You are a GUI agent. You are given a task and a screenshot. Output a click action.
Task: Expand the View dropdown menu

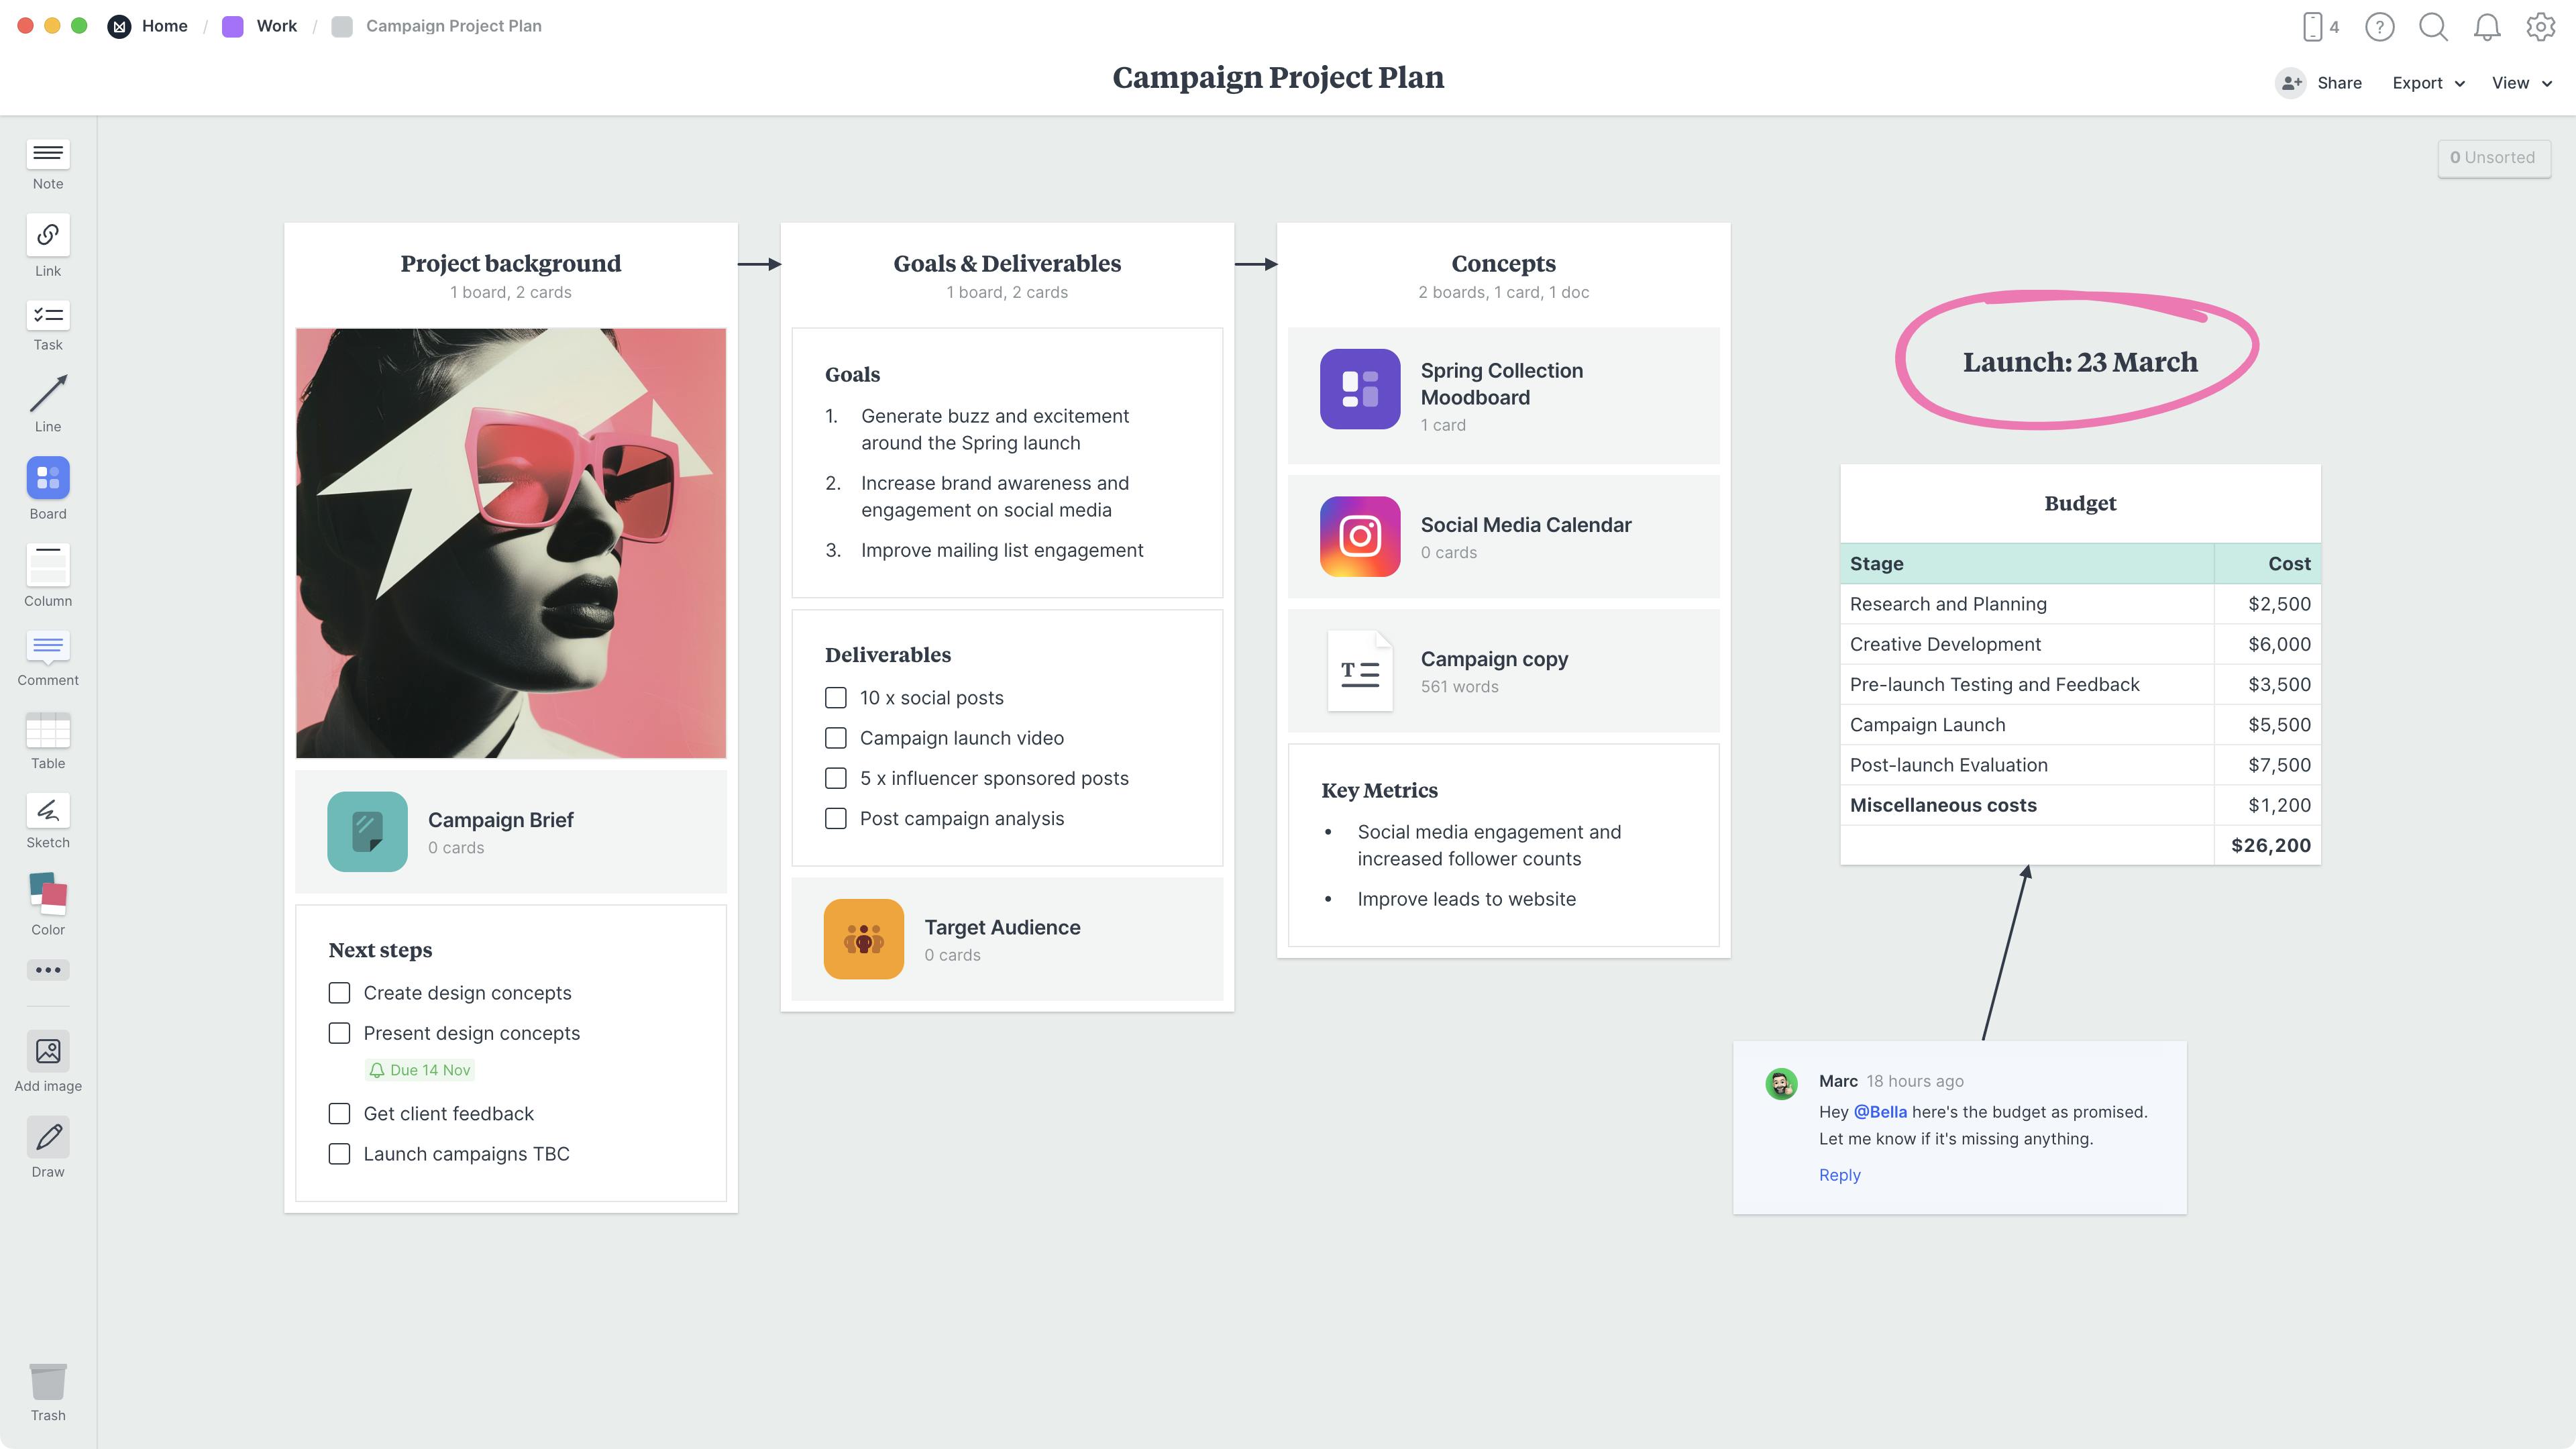pyautogui.click(x=2521, y=81)
